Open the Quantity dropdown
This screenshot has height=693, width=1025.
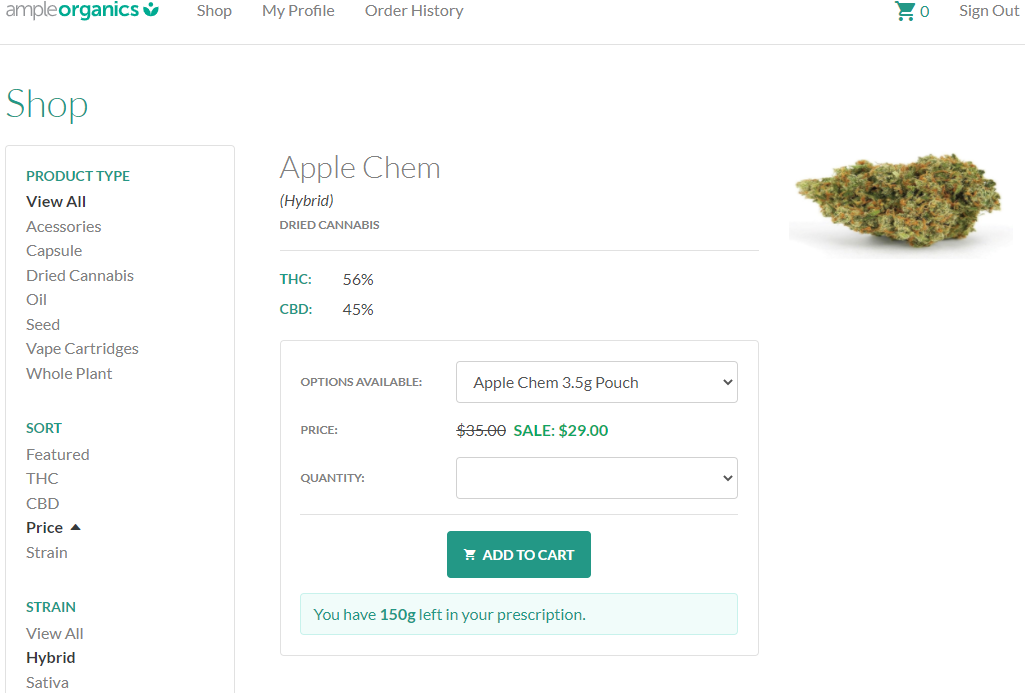596,478
